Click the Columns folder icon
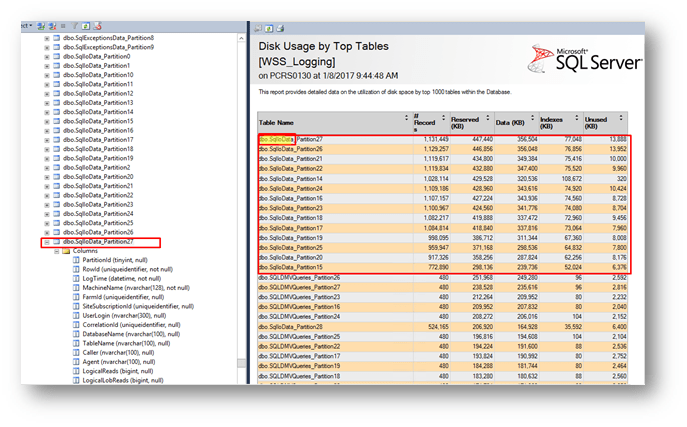The height and width of the screenshot is (427, 687). click(67, 251)
